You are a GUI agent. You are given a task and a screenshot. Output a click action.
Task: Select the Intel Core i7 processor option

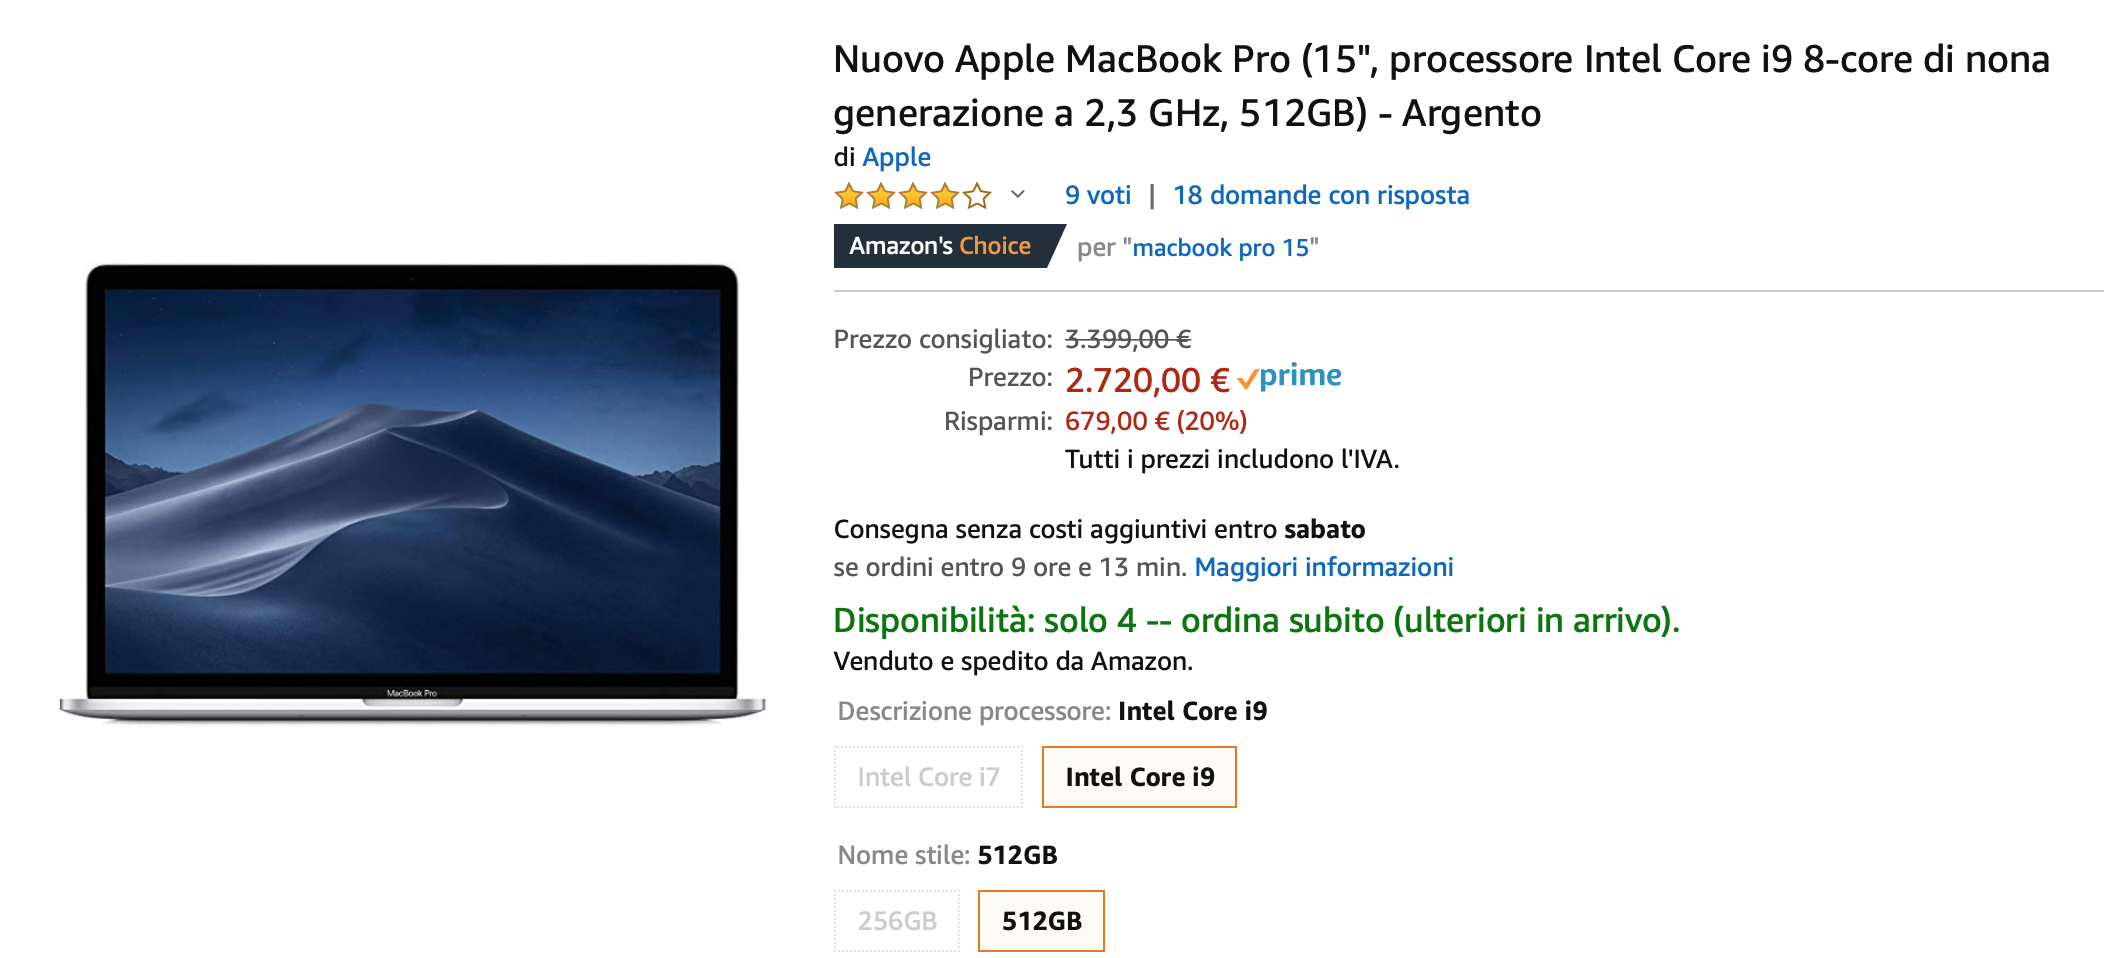coord(928,777)
